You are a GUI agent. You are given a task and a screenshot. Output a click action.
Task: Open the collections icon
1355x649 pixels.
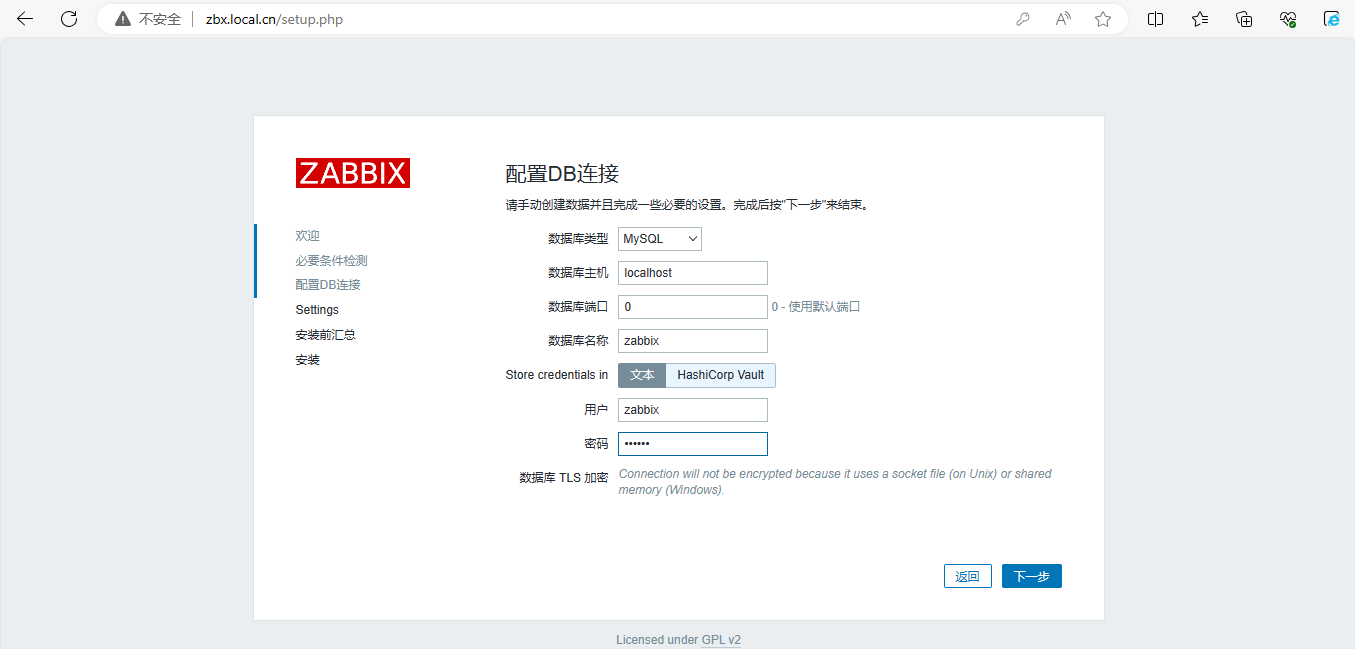pyautogui.click(x=1244, y=19)
